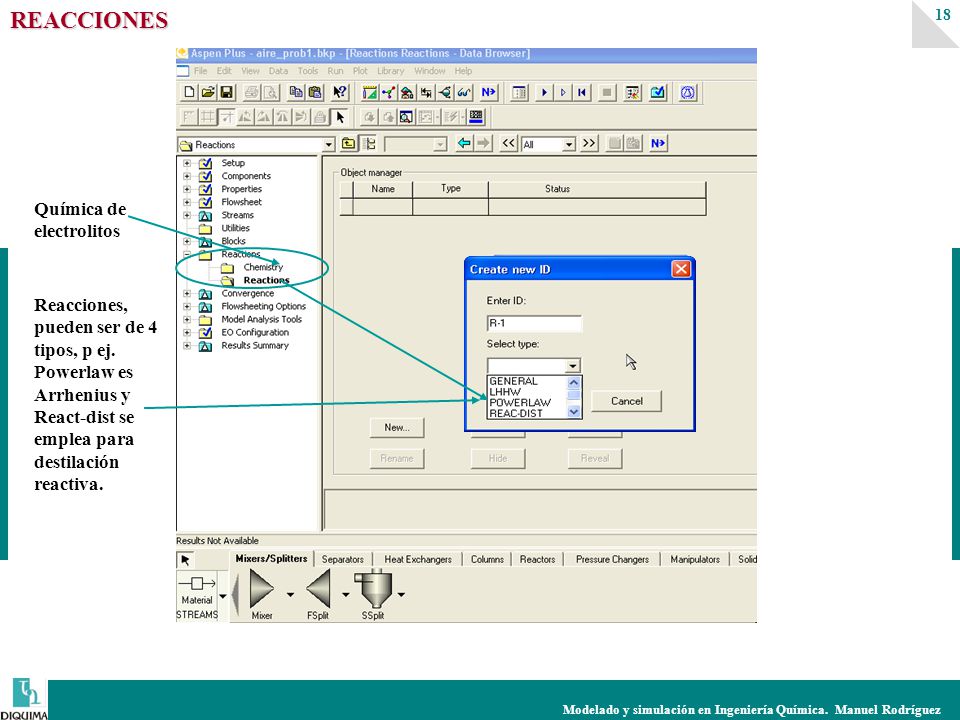Screen dimensions: 960x720
Task: Select the Chemistry folder in tree
Action: pyautogui.click(x=263, y=267)
